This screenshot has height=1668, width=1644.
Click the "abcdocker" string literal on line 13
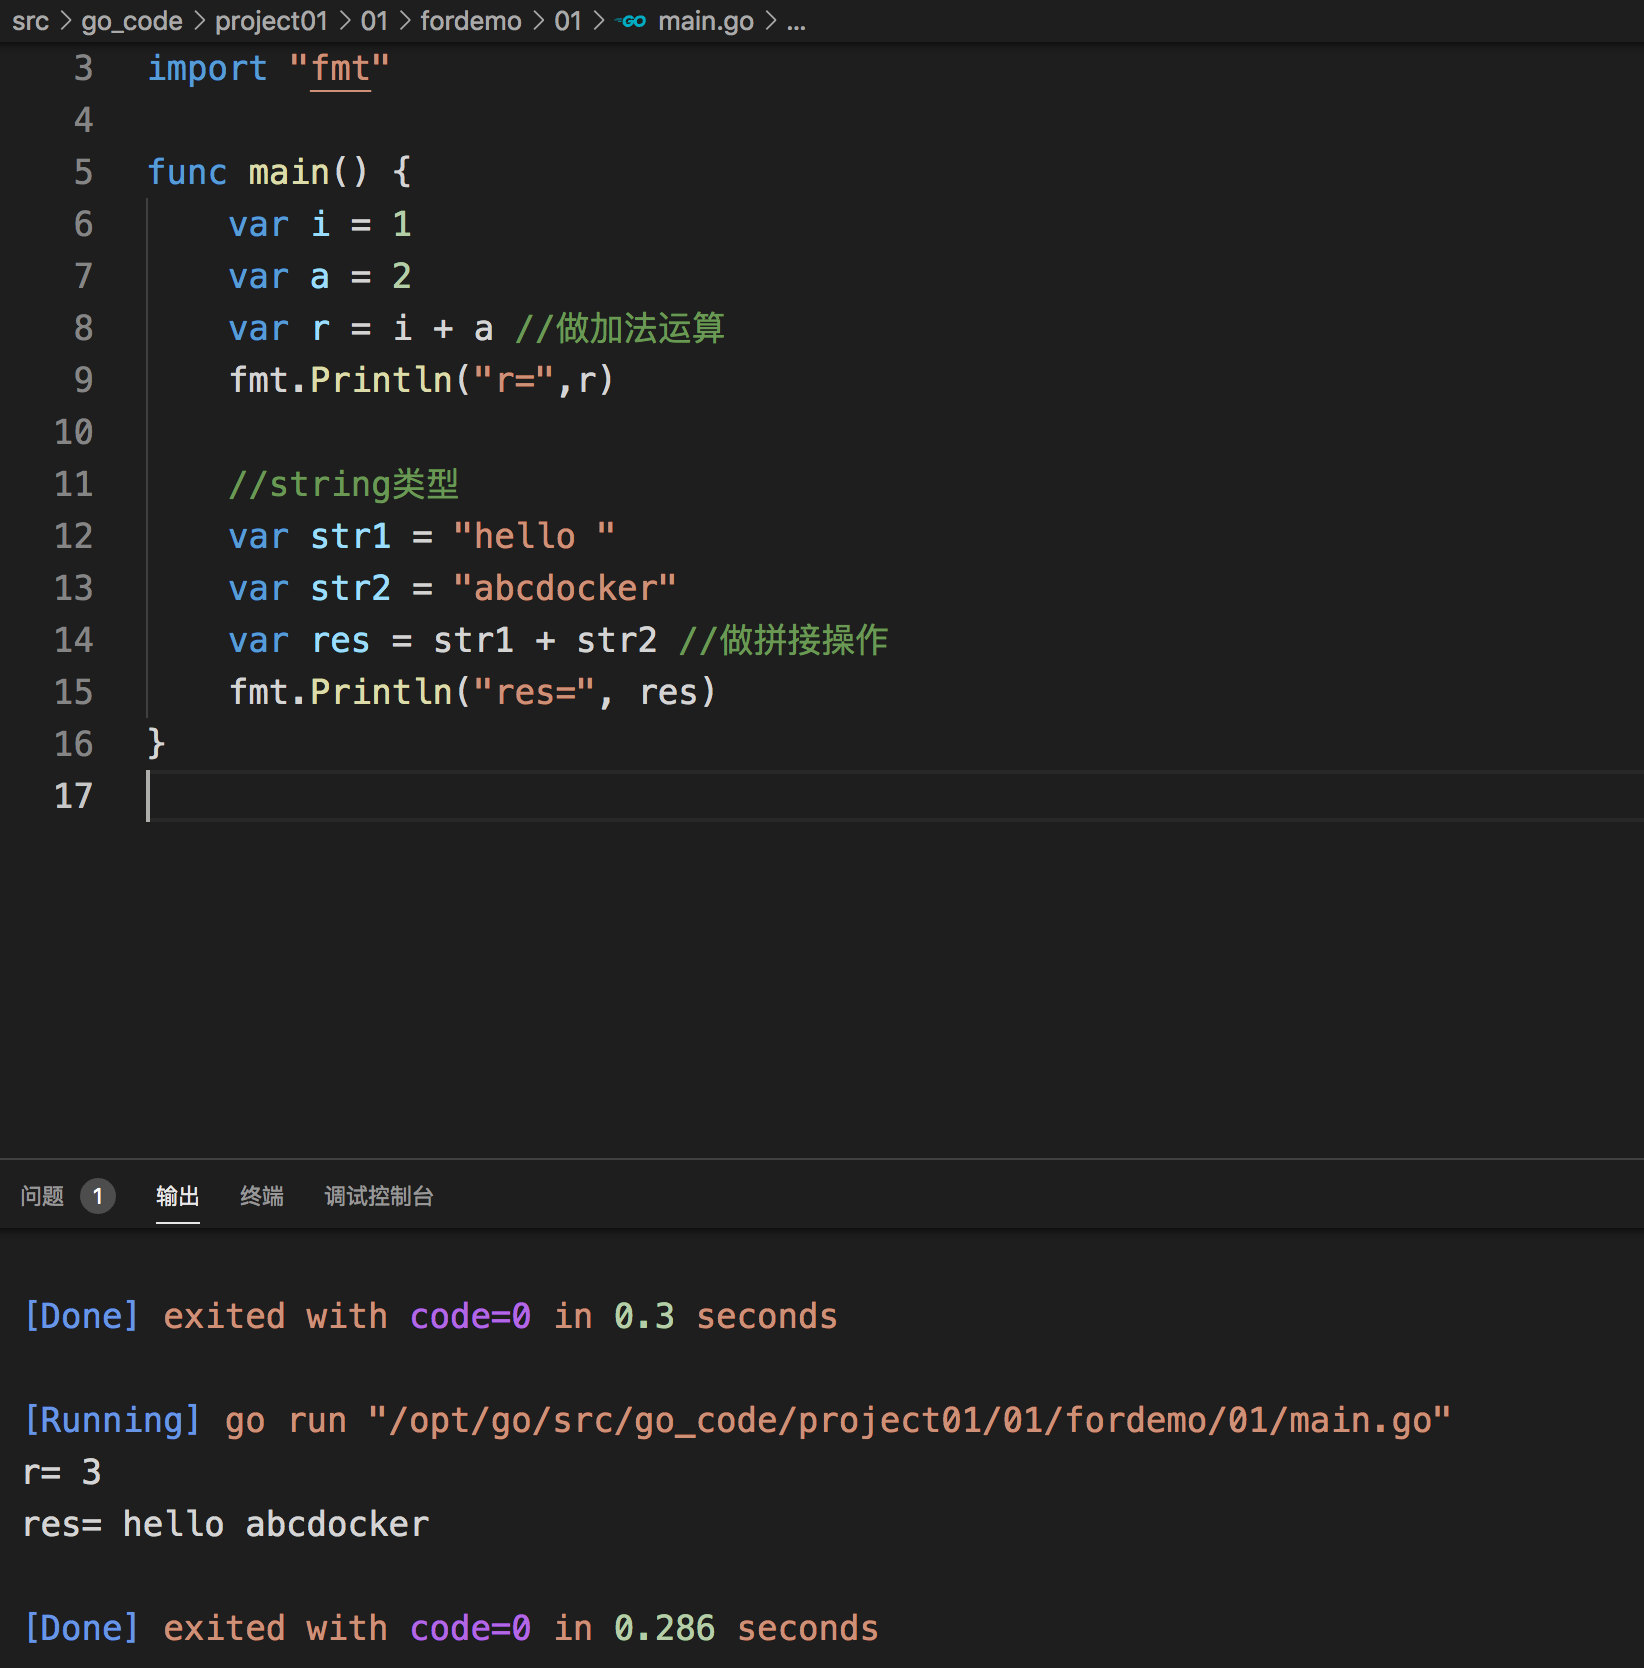pos(564,588)
